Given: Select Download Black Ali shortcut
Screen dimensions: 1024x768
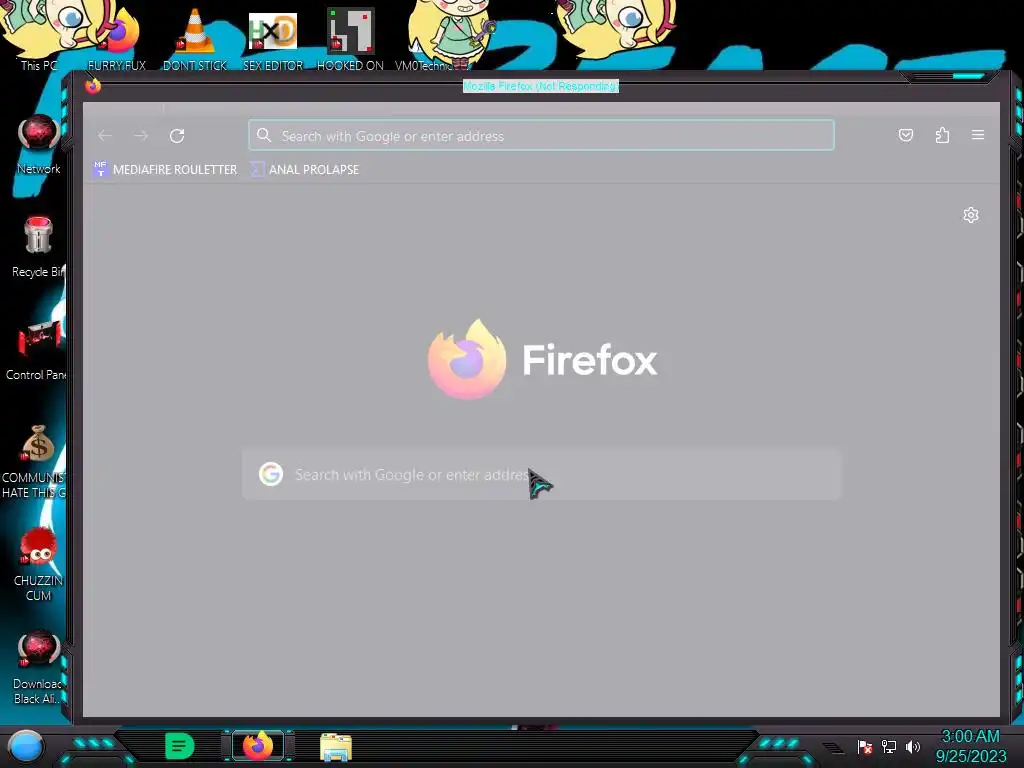Looking at the screenshot, I should click(38, 667).
